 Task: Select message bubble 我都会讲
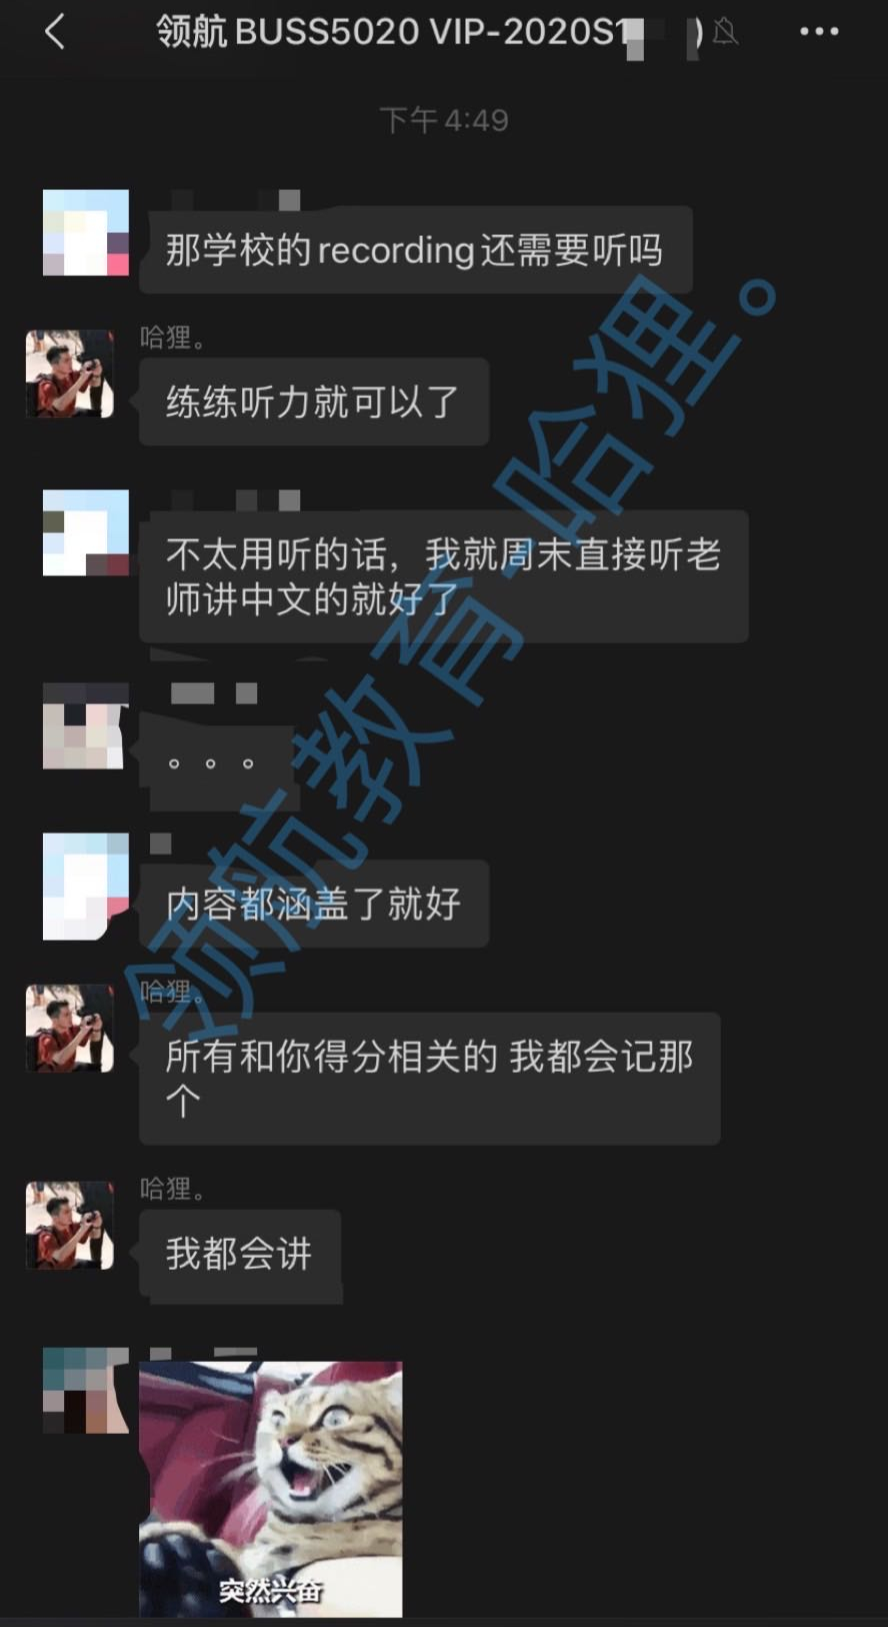point(240,1254)
